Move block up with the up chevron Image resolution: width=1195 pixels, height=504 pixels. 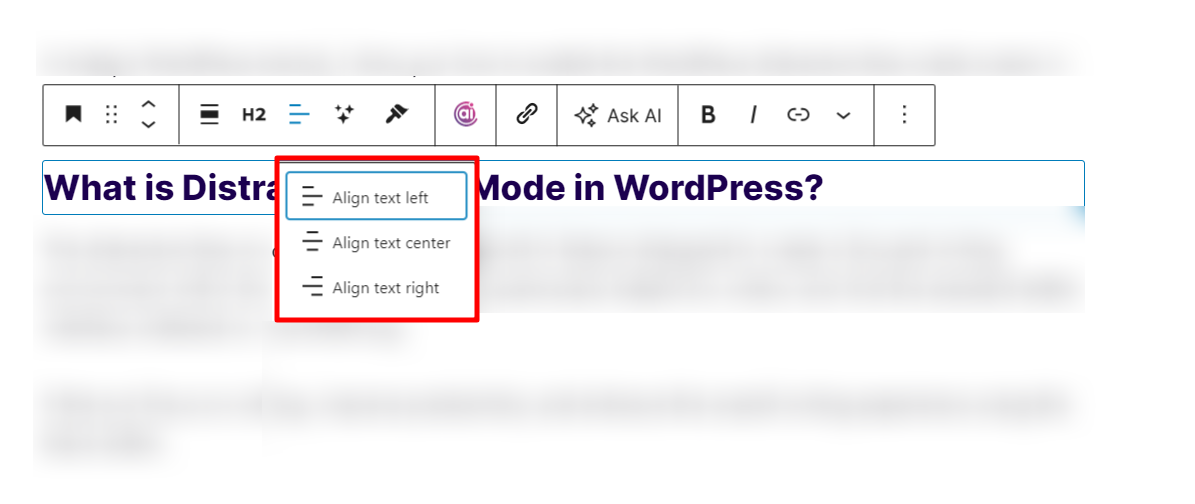pos(149,104)
